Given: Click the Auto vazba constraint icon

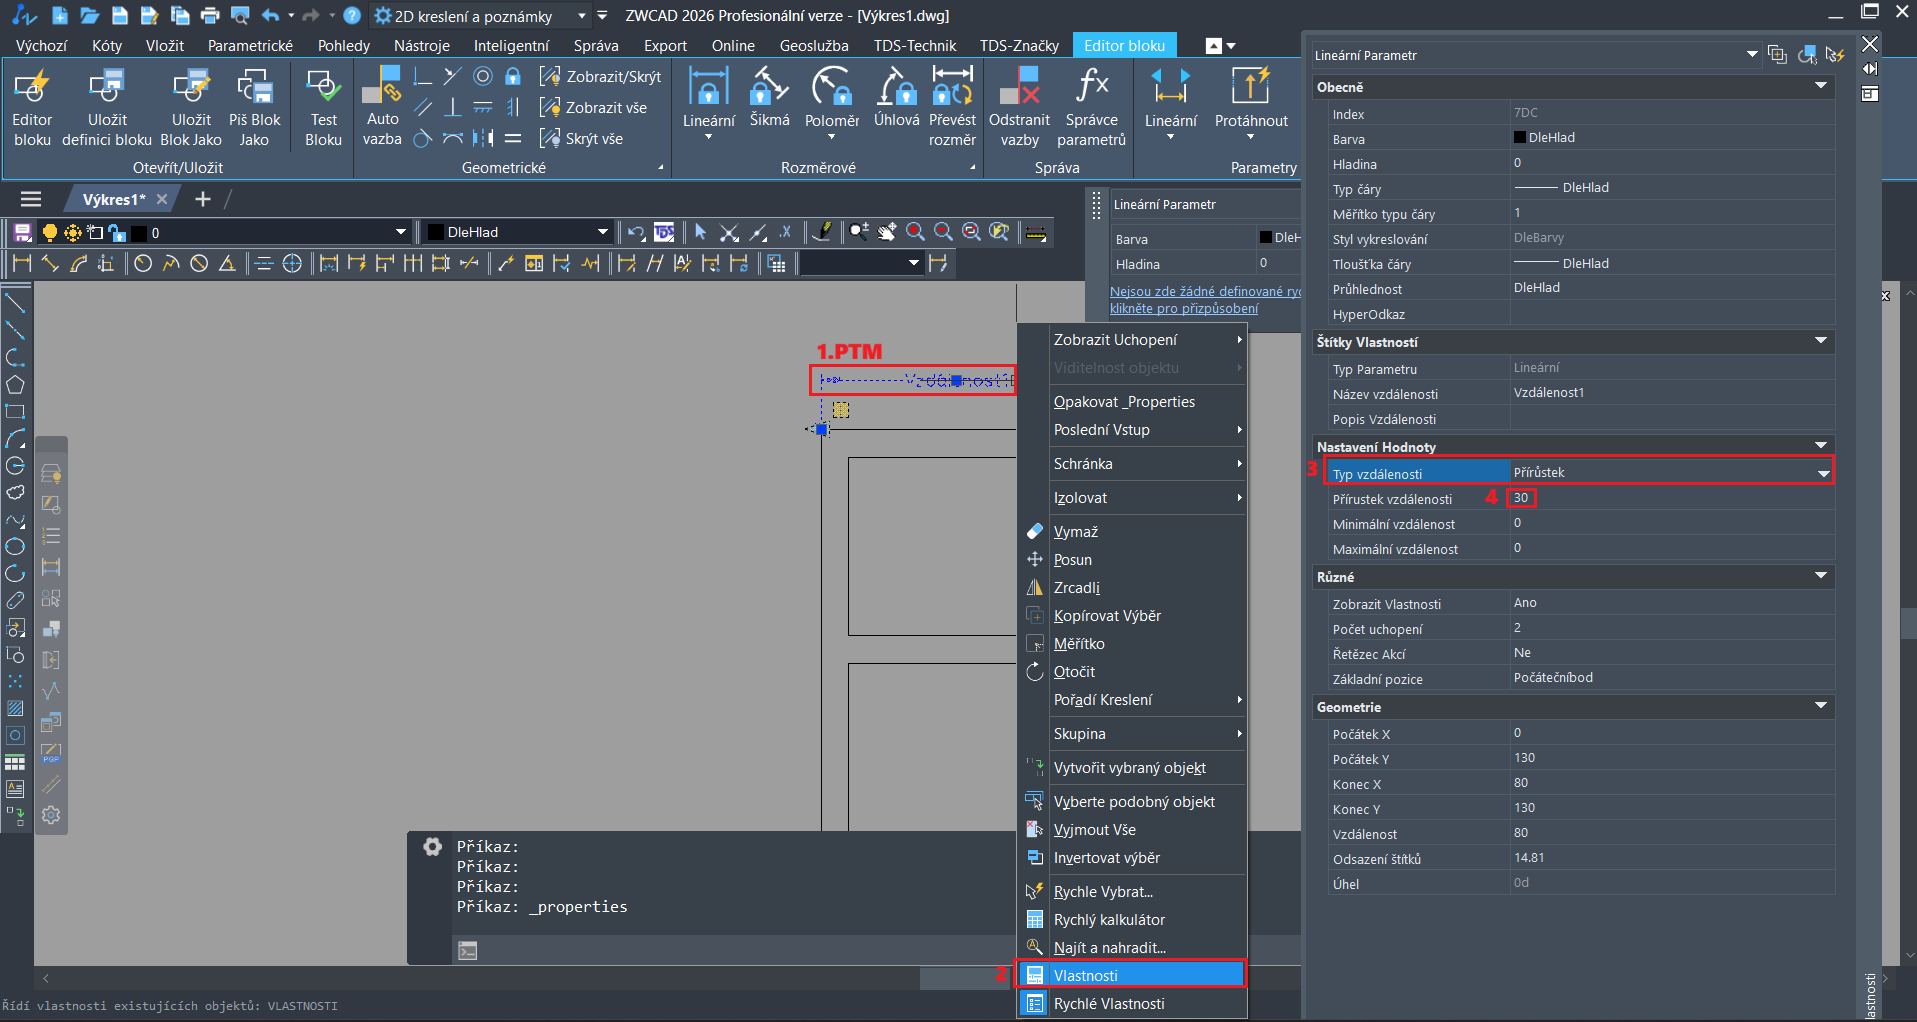Looking at the screenshot, I should click(382, 107).
